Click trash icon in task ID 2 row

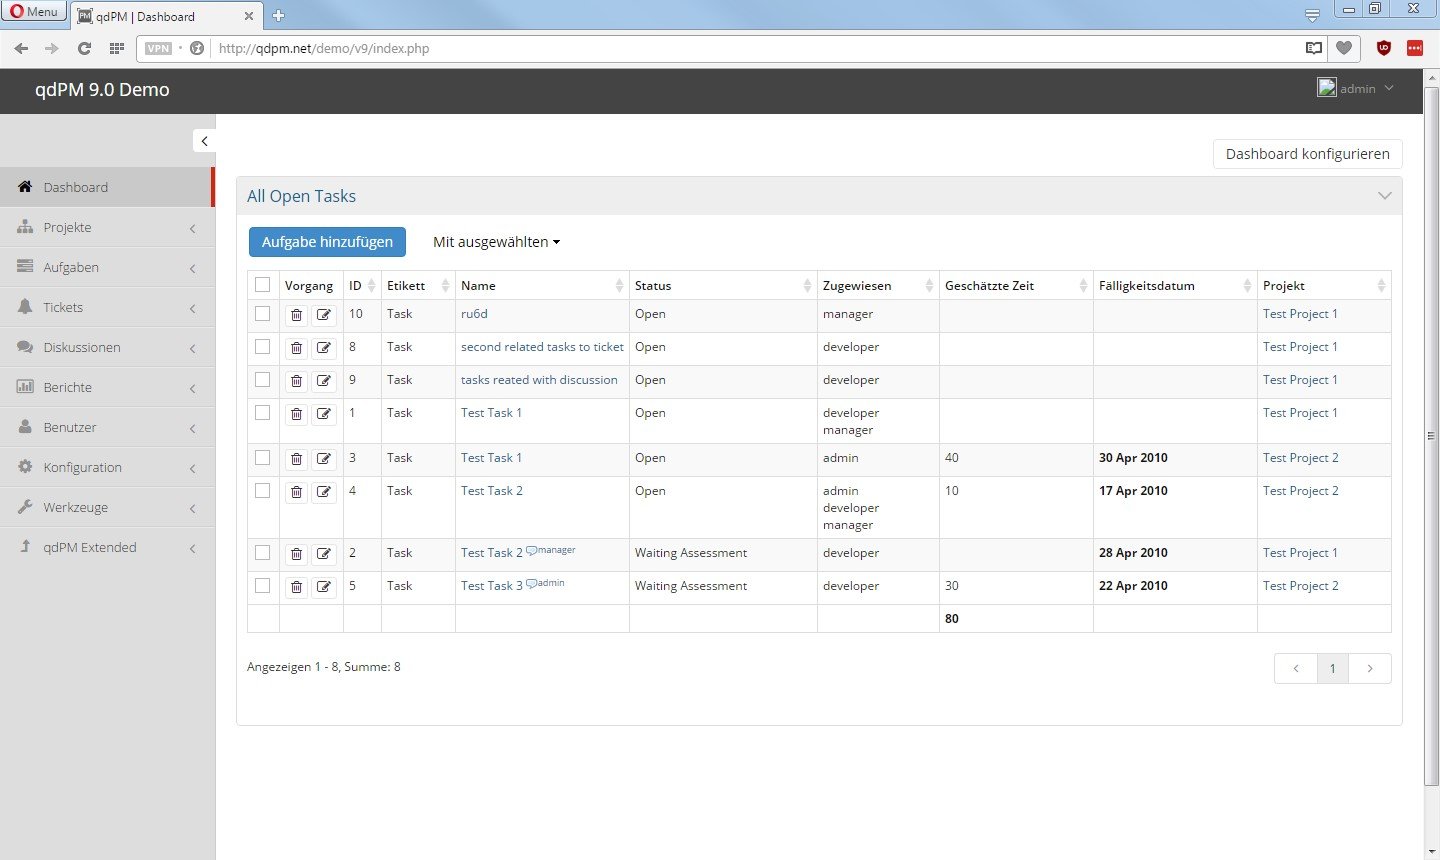pos(296,555)
